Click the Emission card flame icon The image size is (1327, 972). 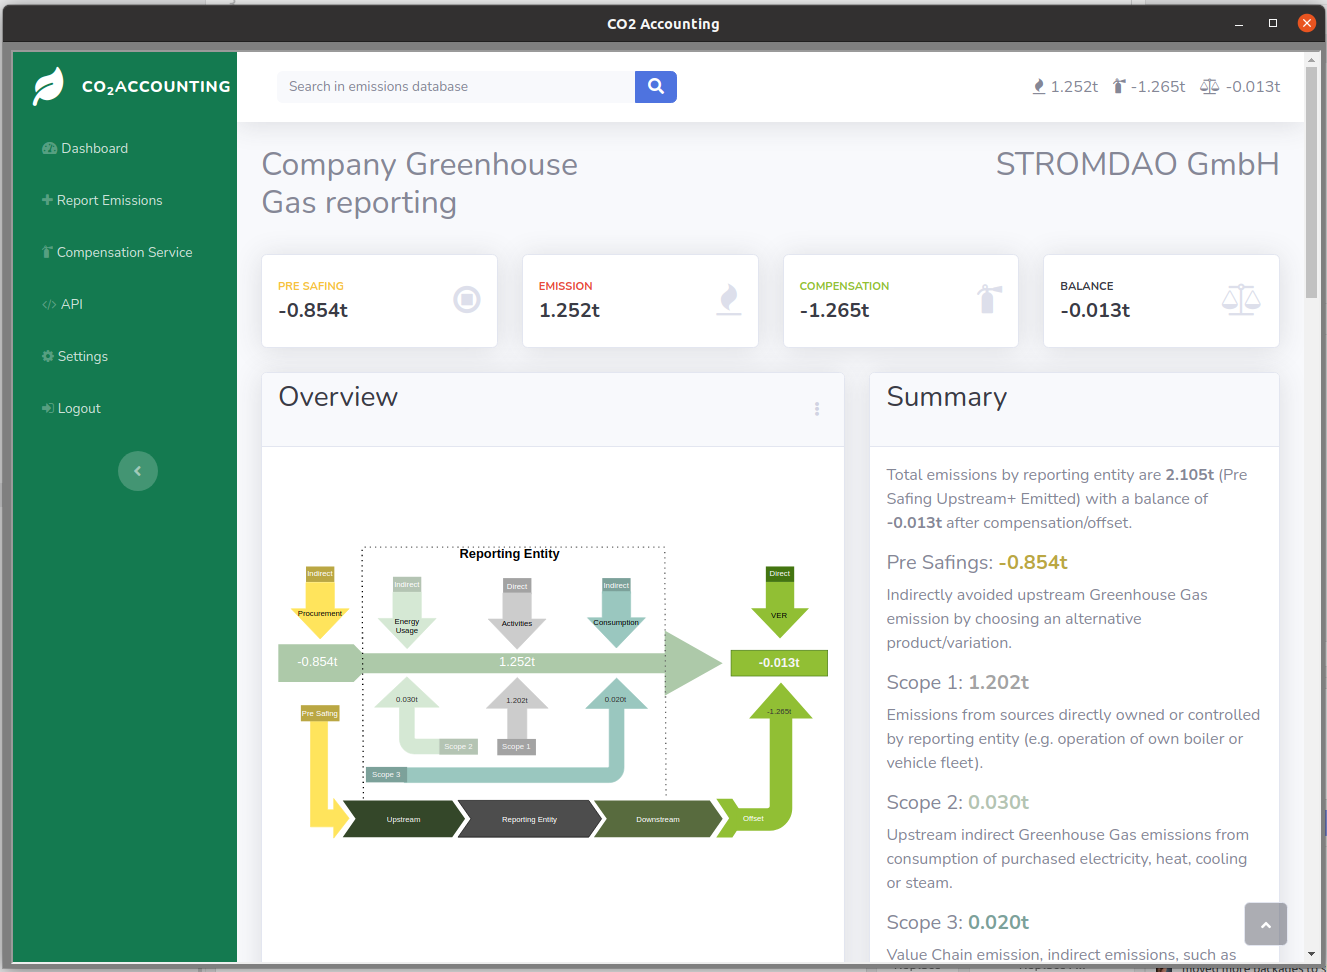click(x=729, y=299)
